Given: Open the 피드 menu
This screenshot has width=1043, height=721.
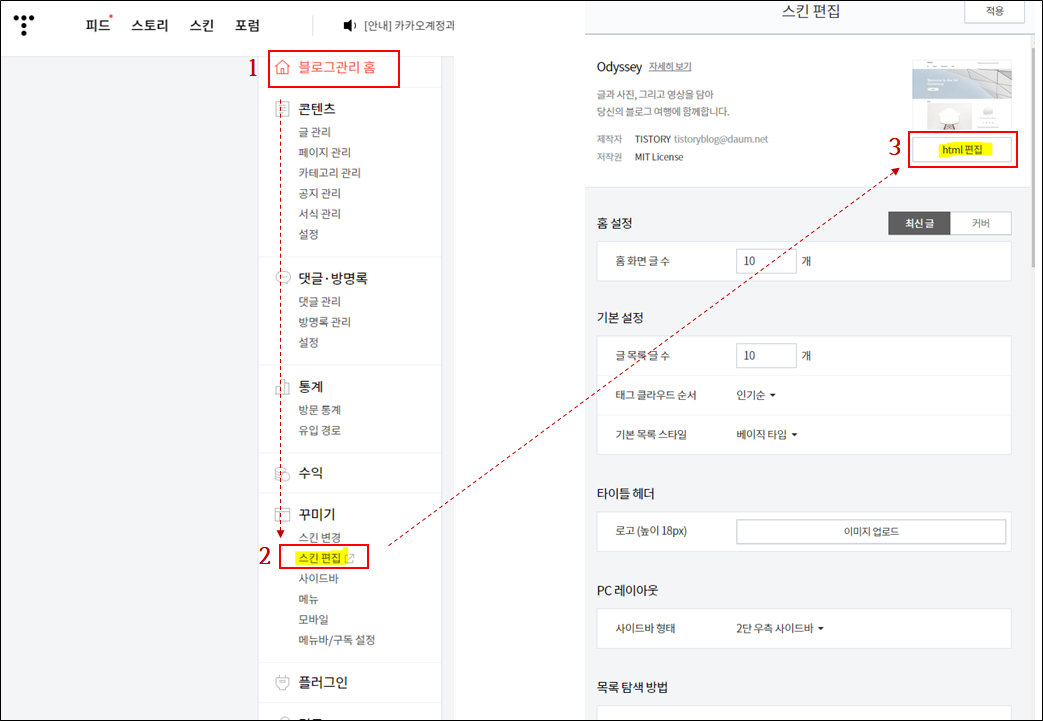Looking at the screenshot, I should (x=98, y=25).
